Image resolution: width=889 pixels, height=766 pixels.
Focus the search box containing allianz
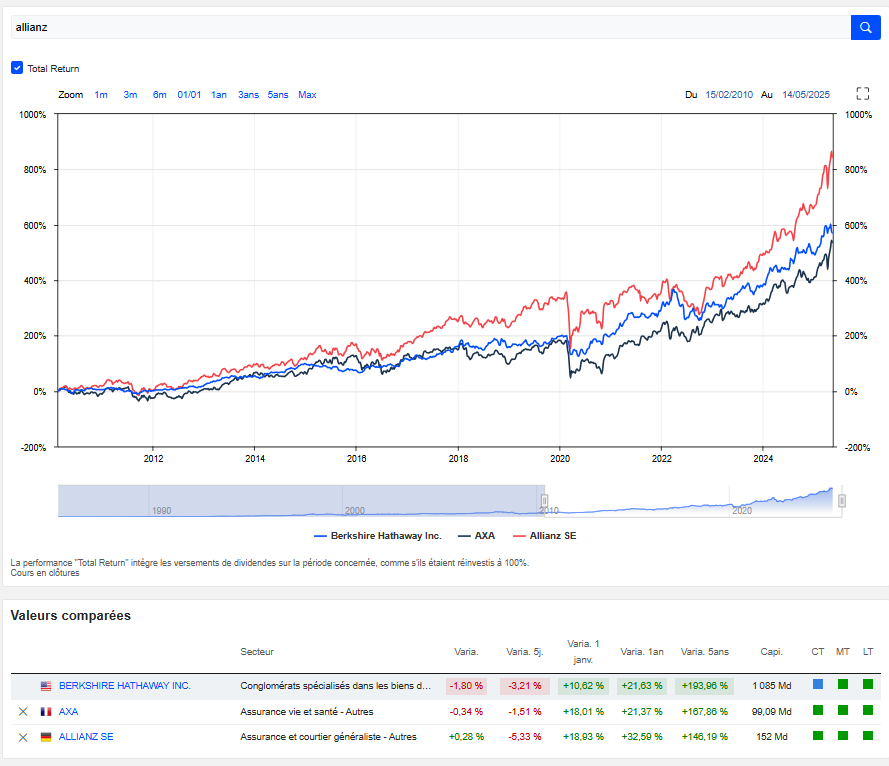pyautogui.click(x=431, y=27)
